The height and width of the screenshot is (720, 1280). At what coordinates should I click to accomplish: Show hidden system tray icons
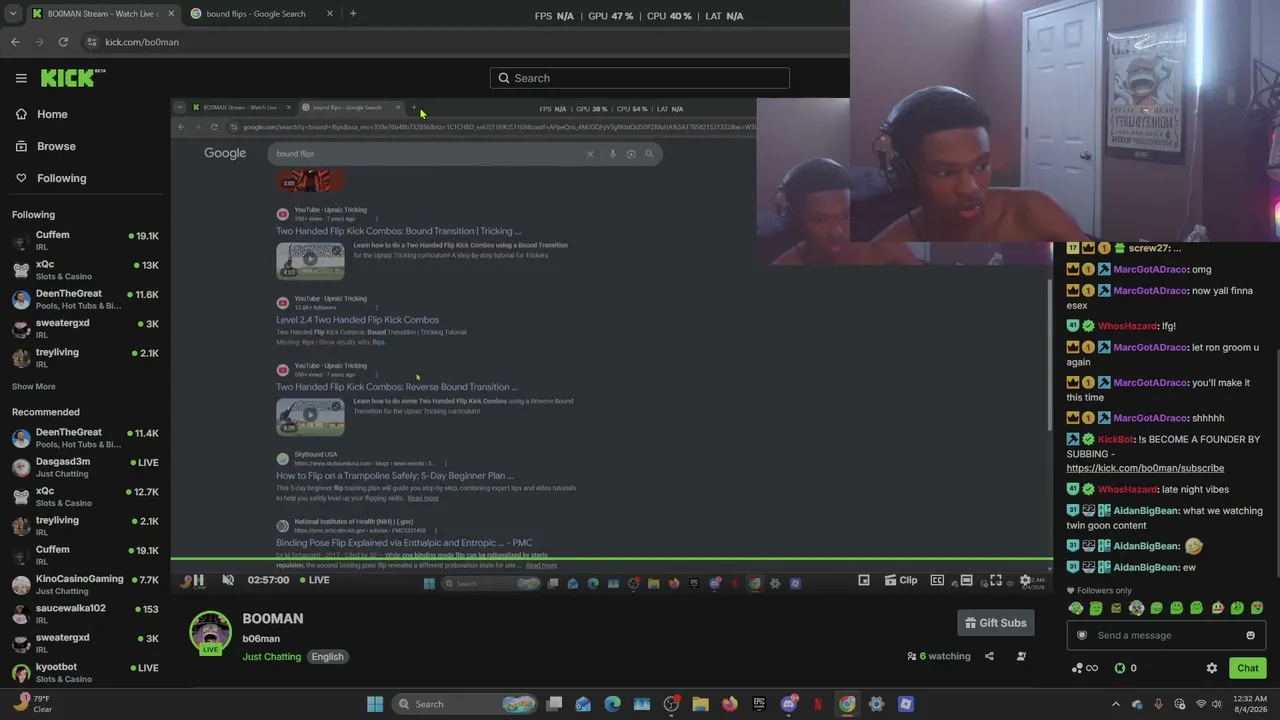click(x=1116, y=704)
